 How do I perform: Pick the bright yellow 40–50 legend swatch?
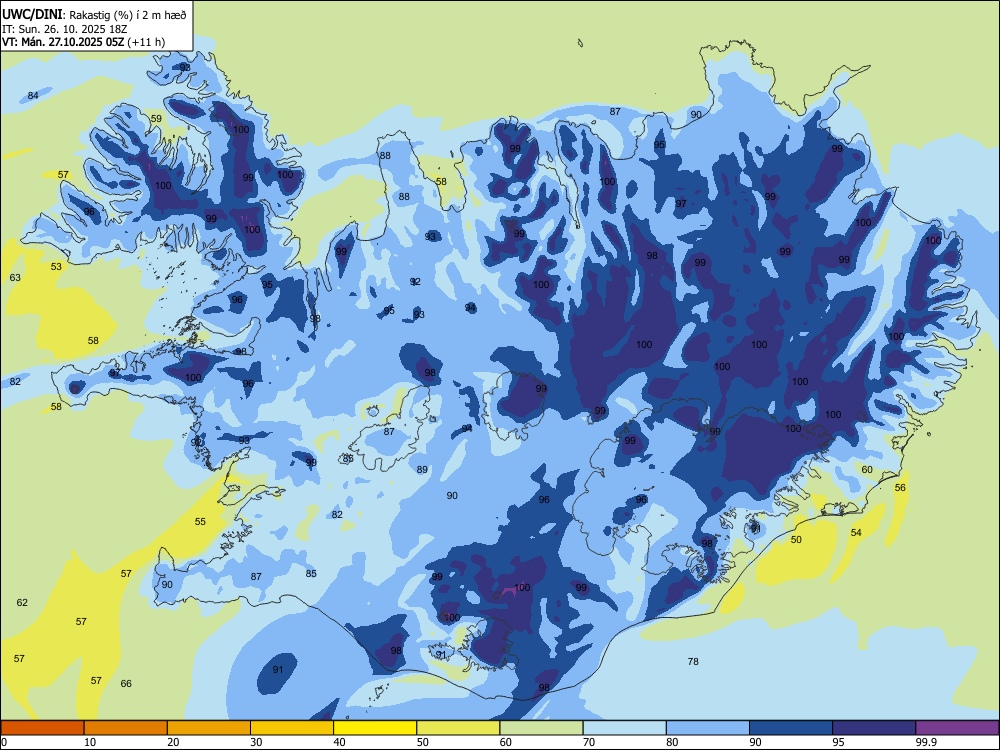coord(375,728)
